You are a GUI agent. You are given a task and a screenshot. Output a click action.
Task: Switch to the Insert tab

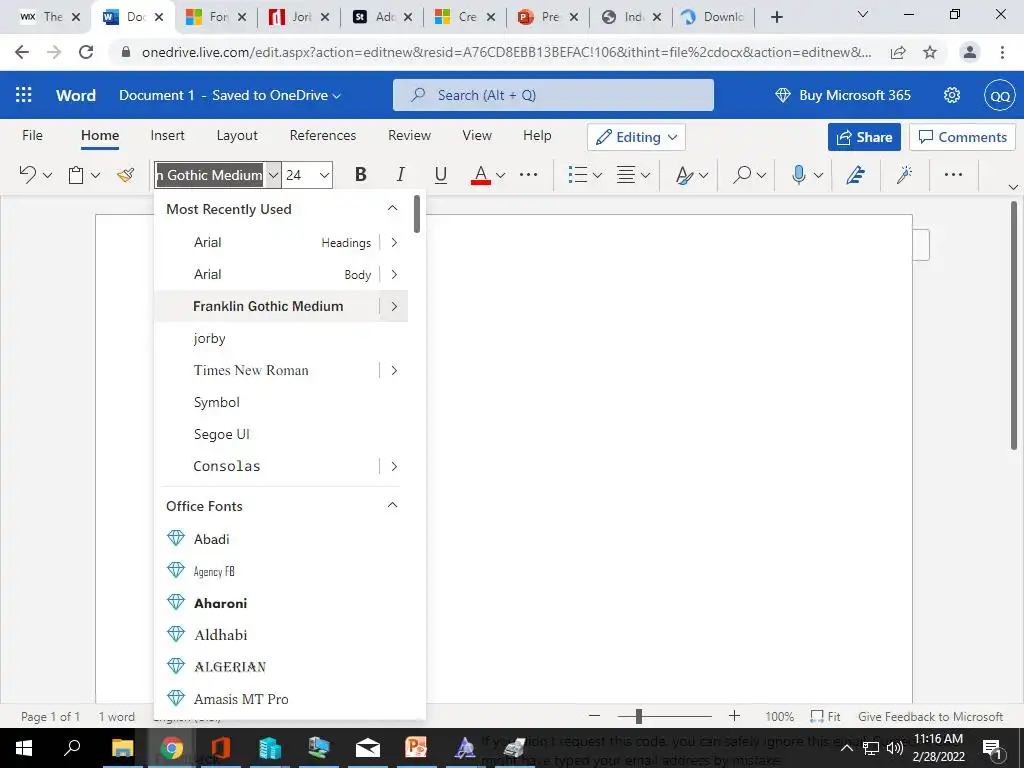[167, 135]
